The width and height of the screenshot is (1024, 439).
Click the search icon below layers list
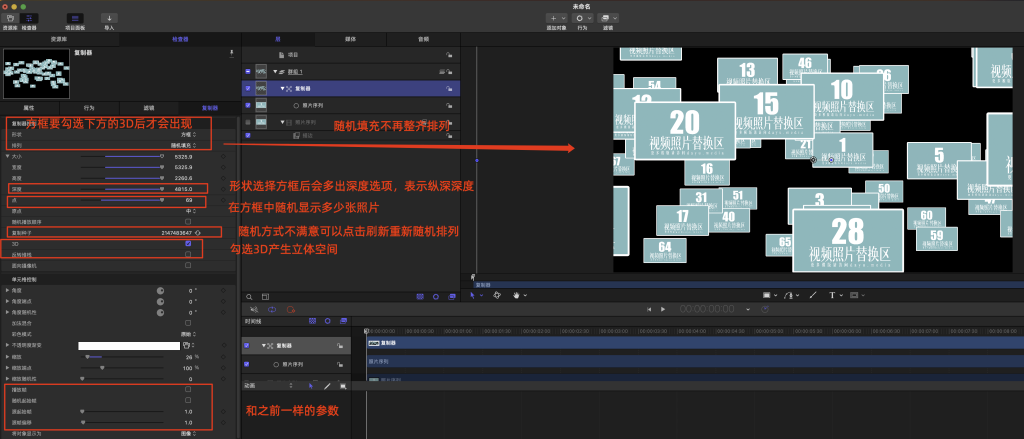250,295
